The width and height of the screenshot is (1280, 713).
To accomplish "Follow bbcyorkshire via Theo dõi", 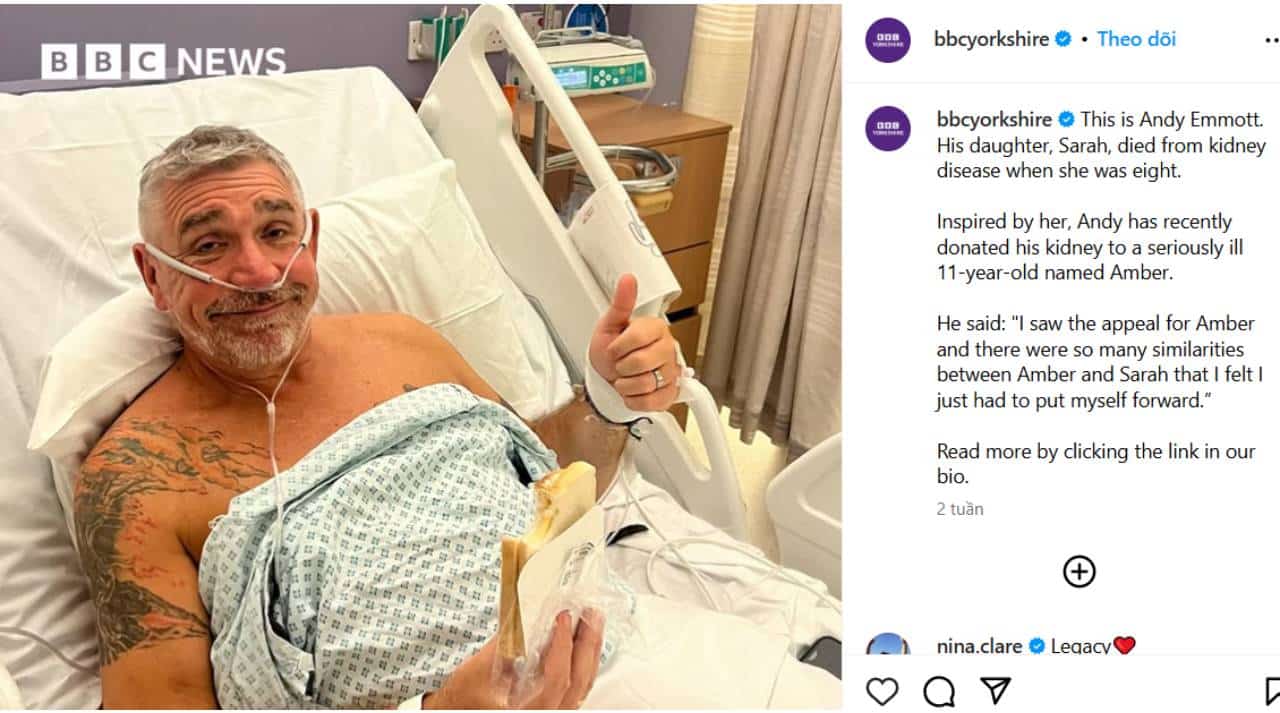I will pyautogui.click(x=1136, y=39).
